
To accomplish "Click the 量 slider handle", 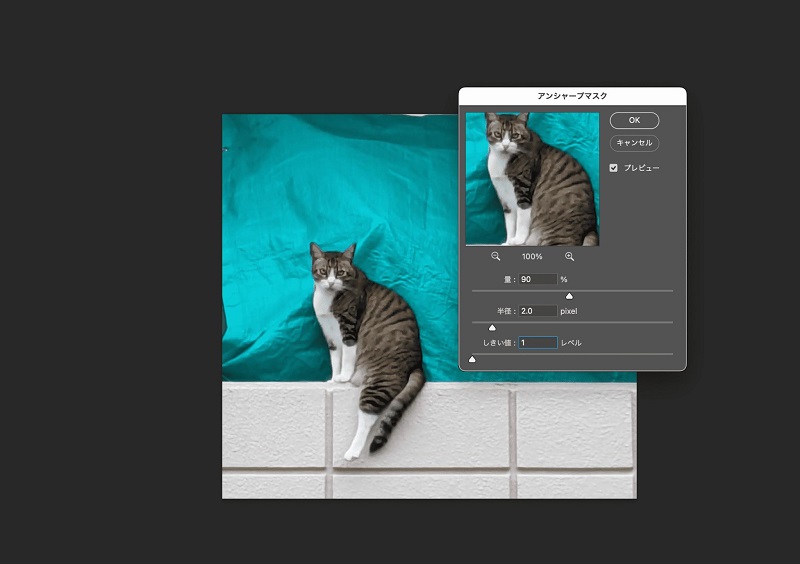I will pos(570,296).
